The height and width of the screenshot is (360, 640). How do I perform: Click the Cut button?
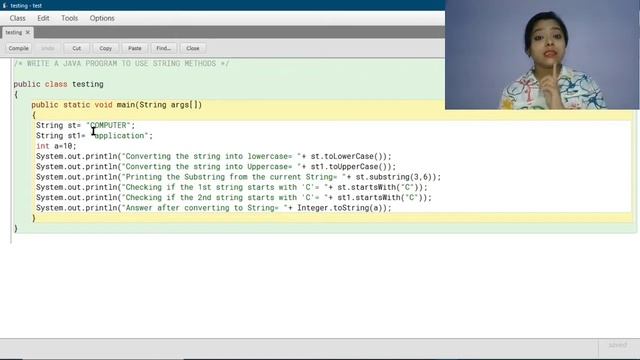76,48
